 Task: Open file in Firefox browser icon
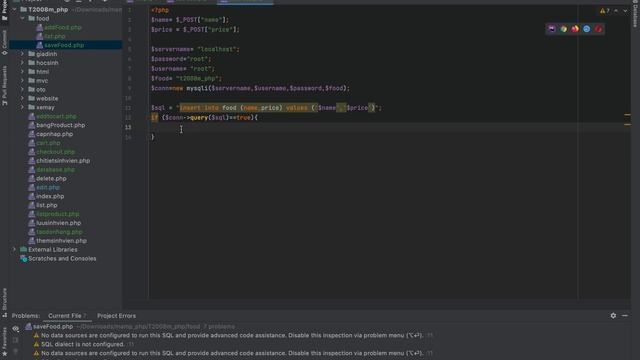click(575, 29)
